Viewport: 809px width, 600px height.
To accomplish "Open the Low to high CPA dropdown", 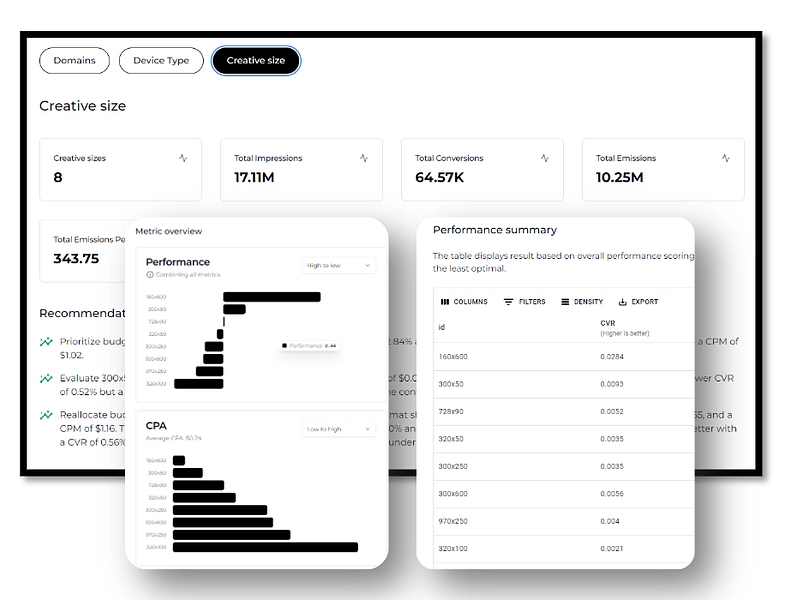I will pos(338,429).
